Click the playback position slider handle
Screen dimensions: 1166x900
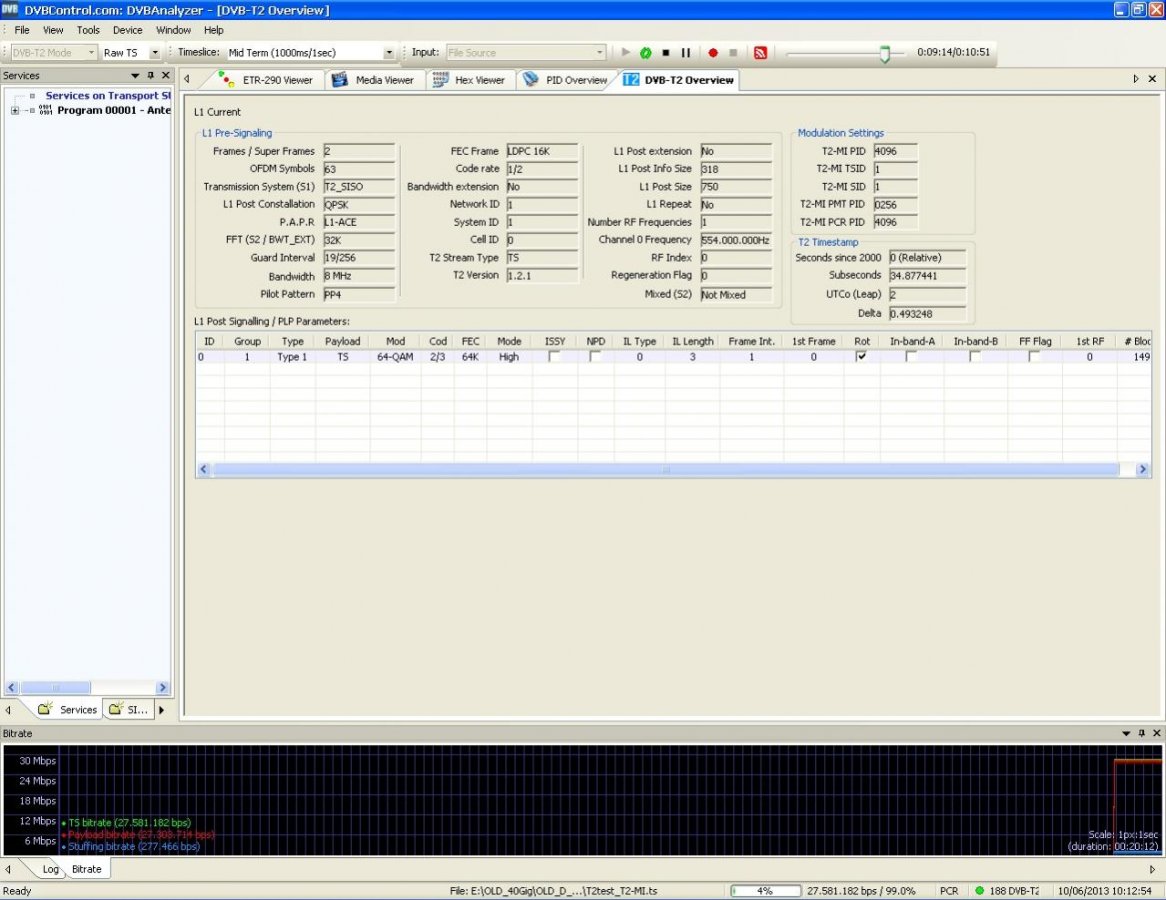pyautogui.click(x=884, y=54)
